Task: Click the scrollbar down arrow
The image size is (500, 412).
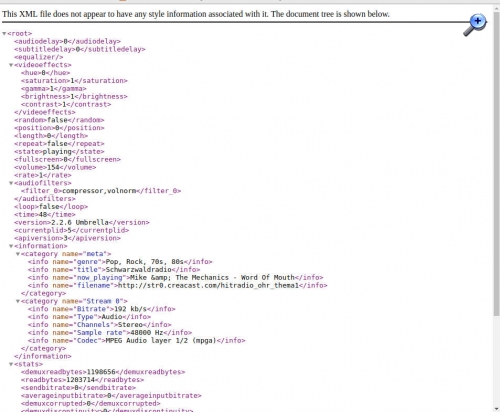Action: point(497,409)
